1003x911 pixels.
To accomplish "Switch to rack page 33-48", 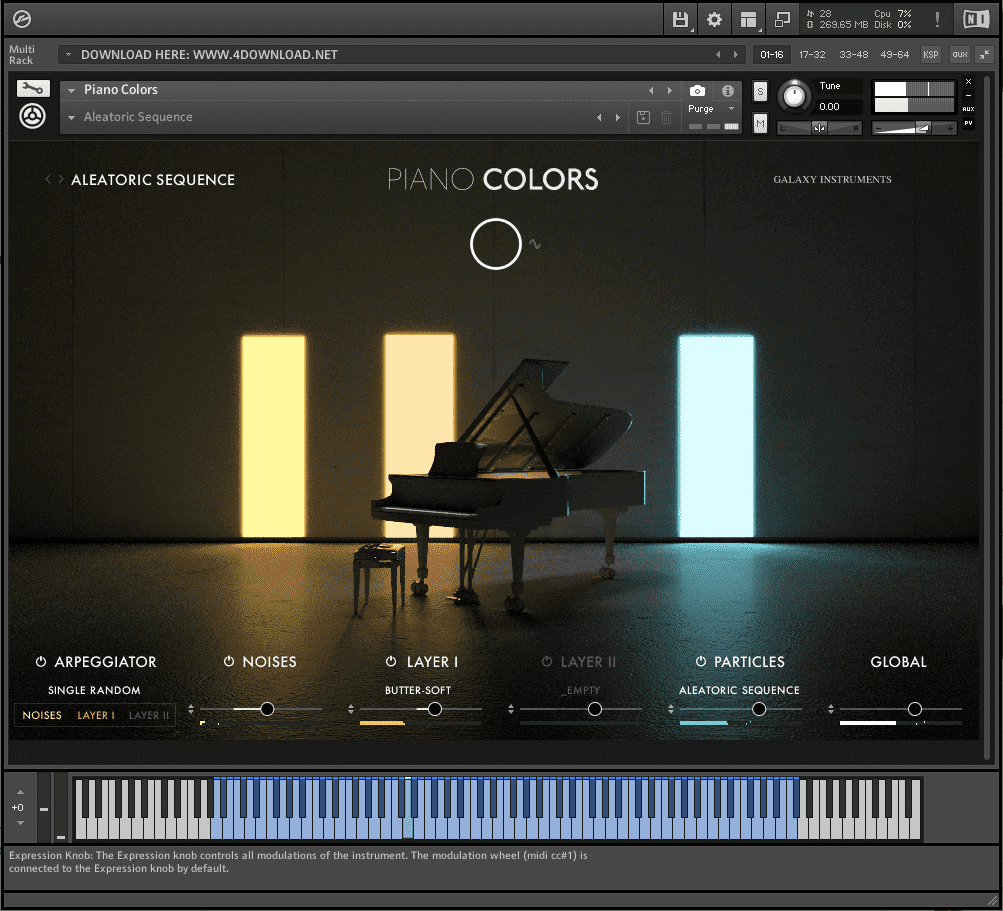I will (x=853, y=55).
